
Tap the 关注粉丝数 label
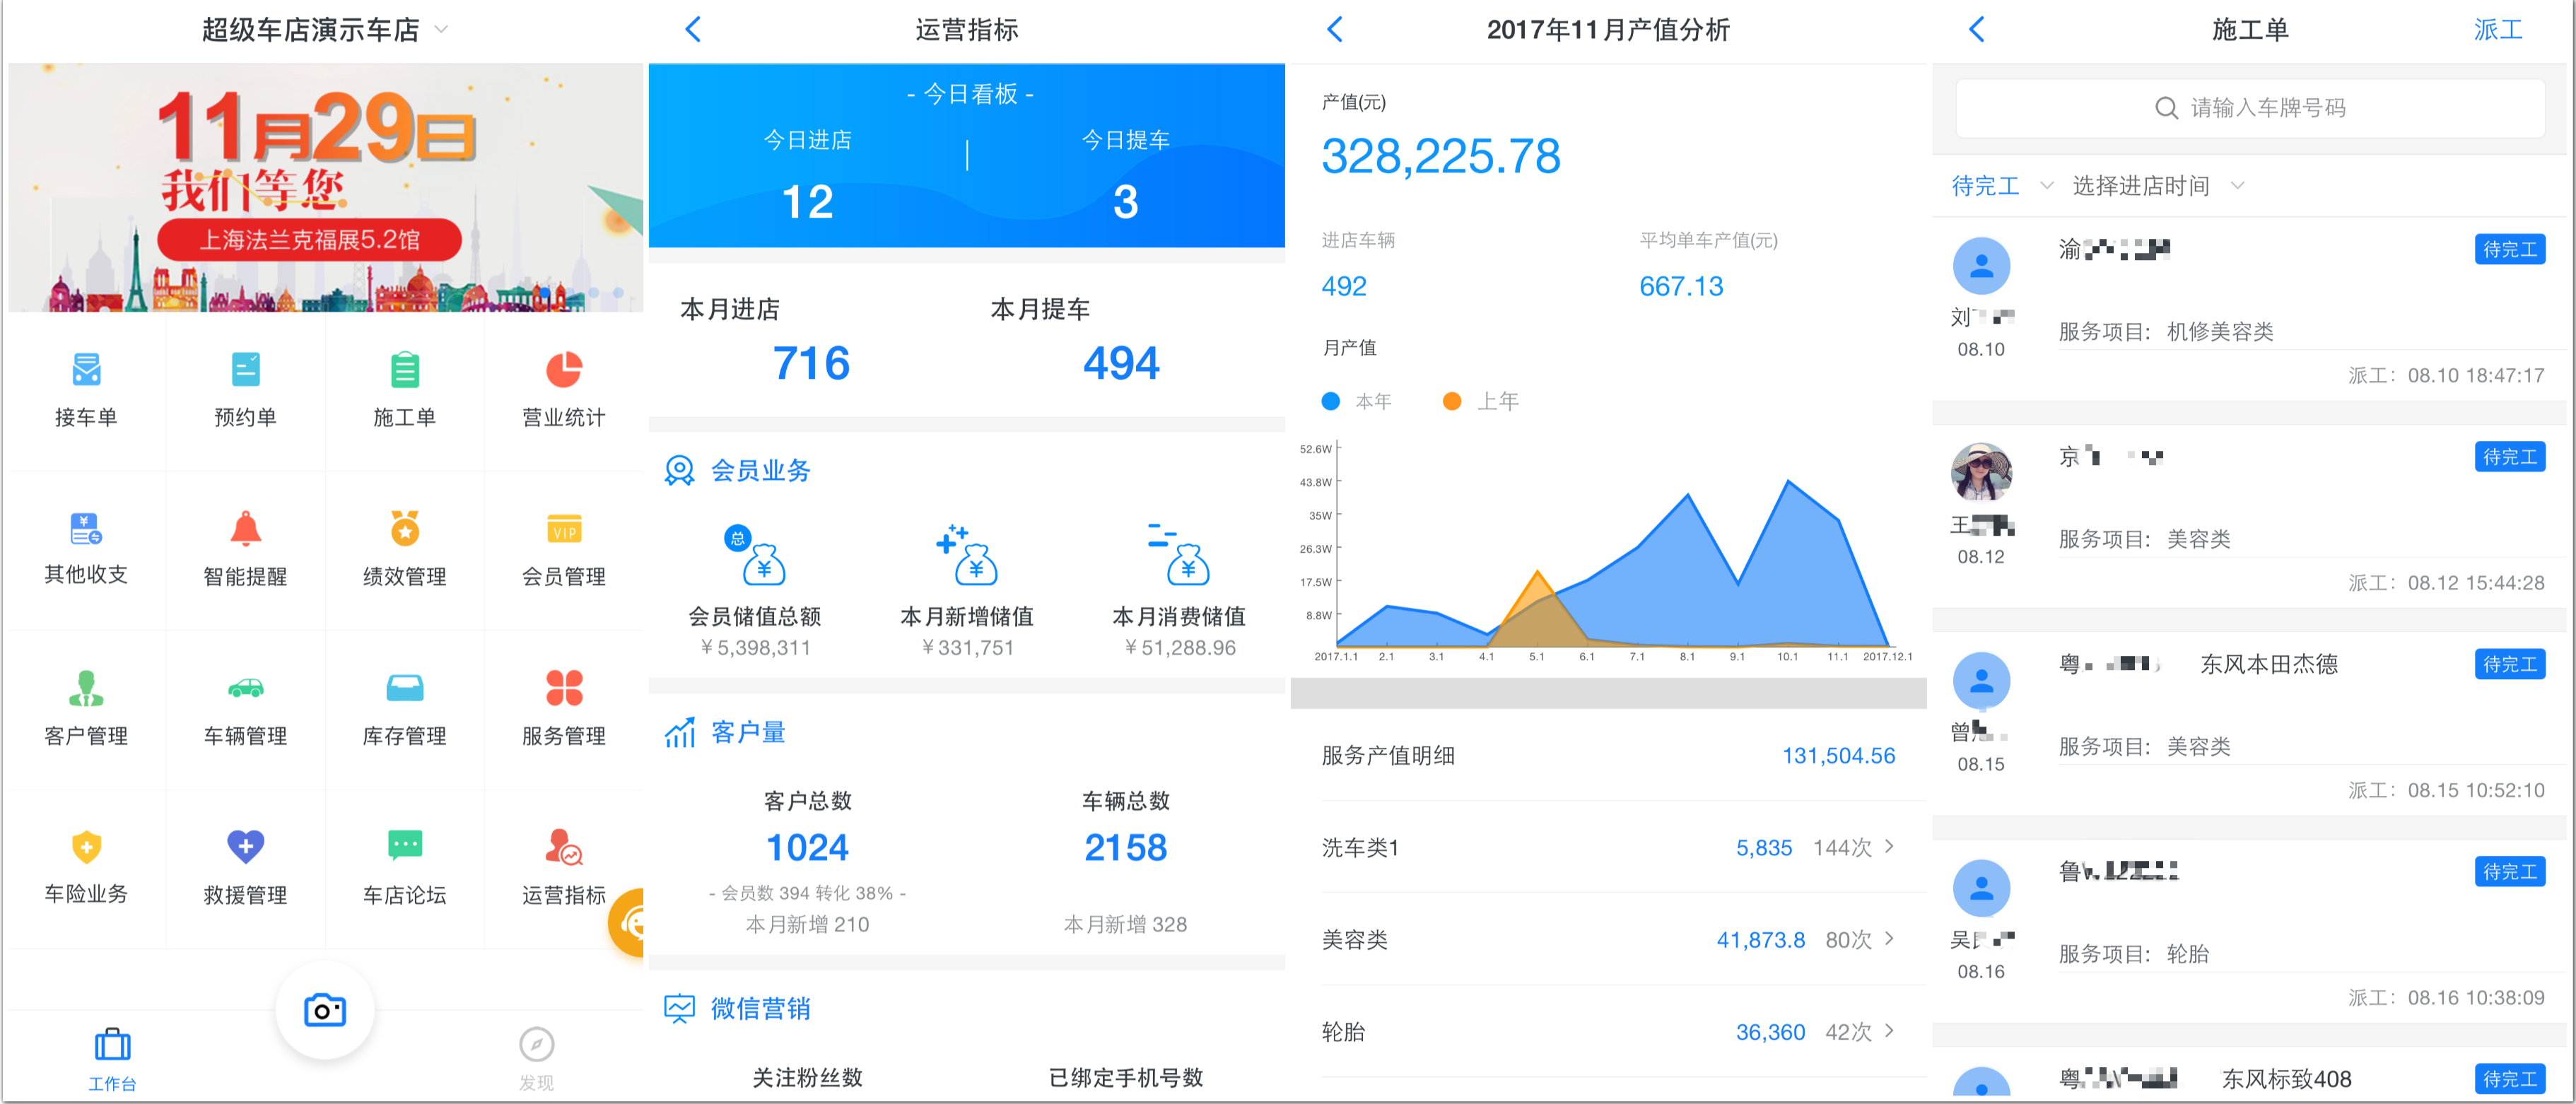tap(807, 1077)
